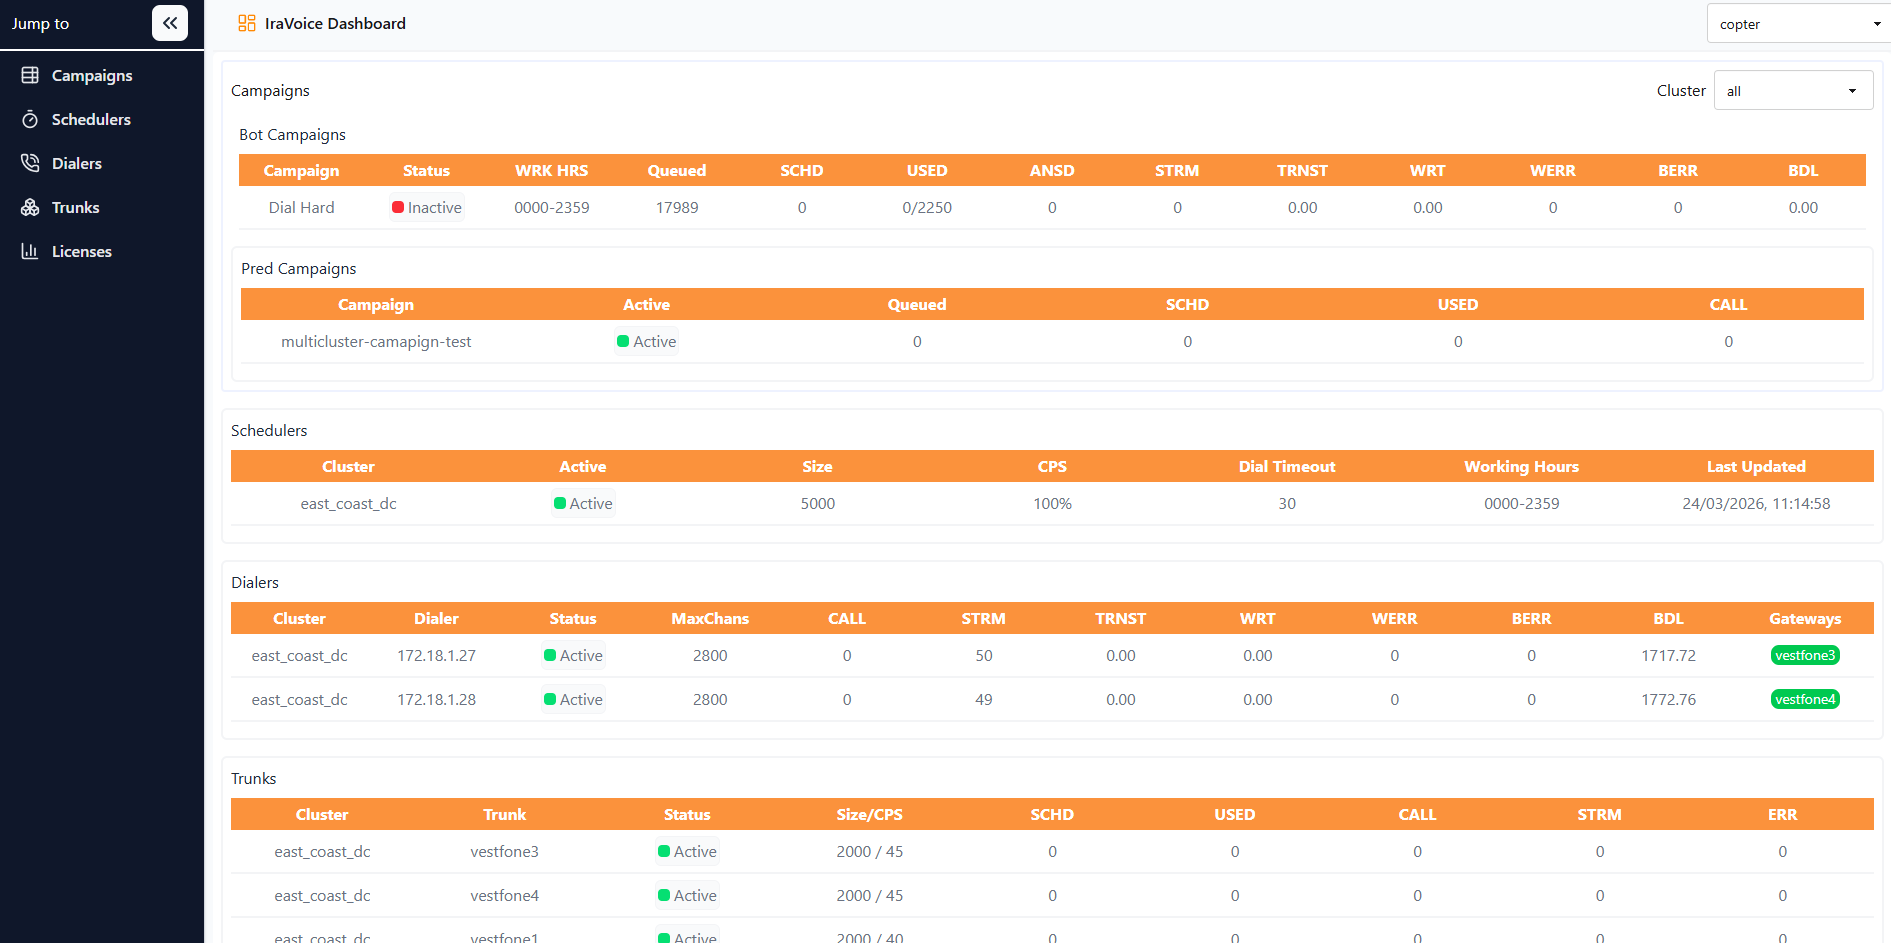Click the Dialers phone icon
This screenshot has height=943, width=1891.
30,163
